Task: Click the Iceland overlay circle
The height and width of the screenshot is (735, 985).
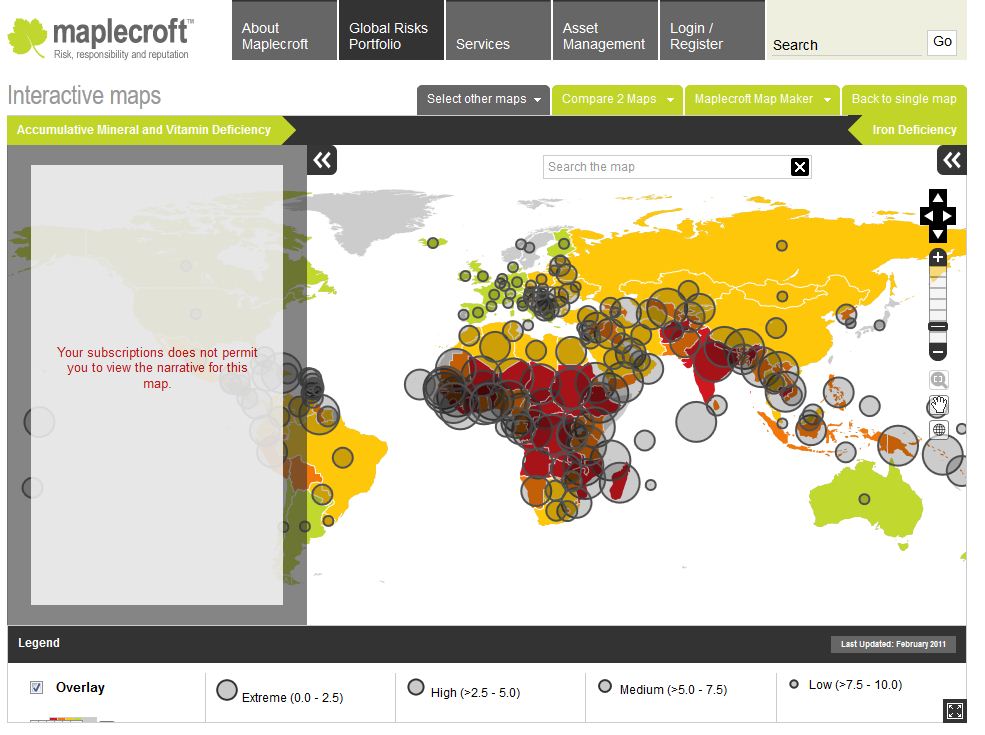Action: pos(433,242)
